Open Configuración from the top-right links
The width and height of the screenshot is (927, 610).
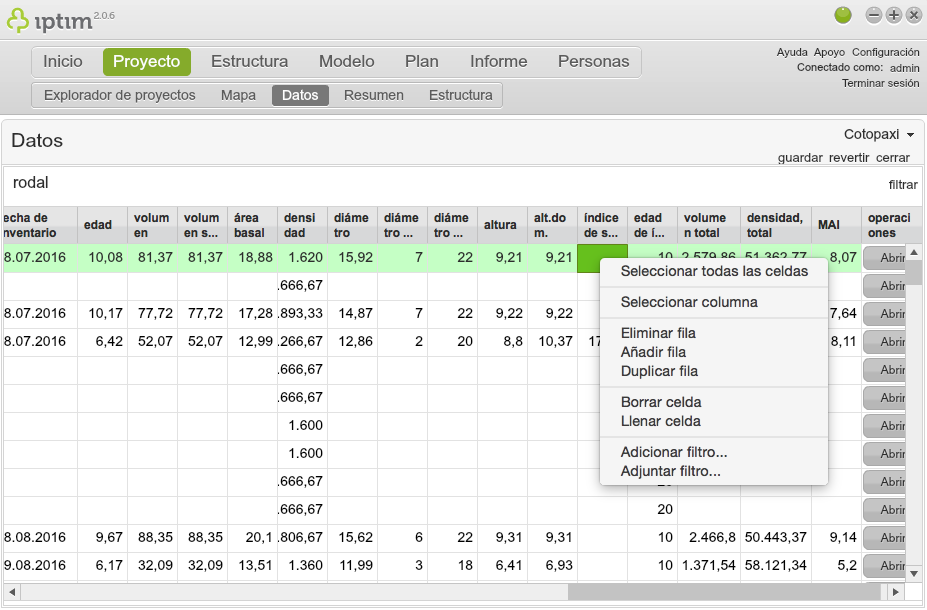point(886,51)
